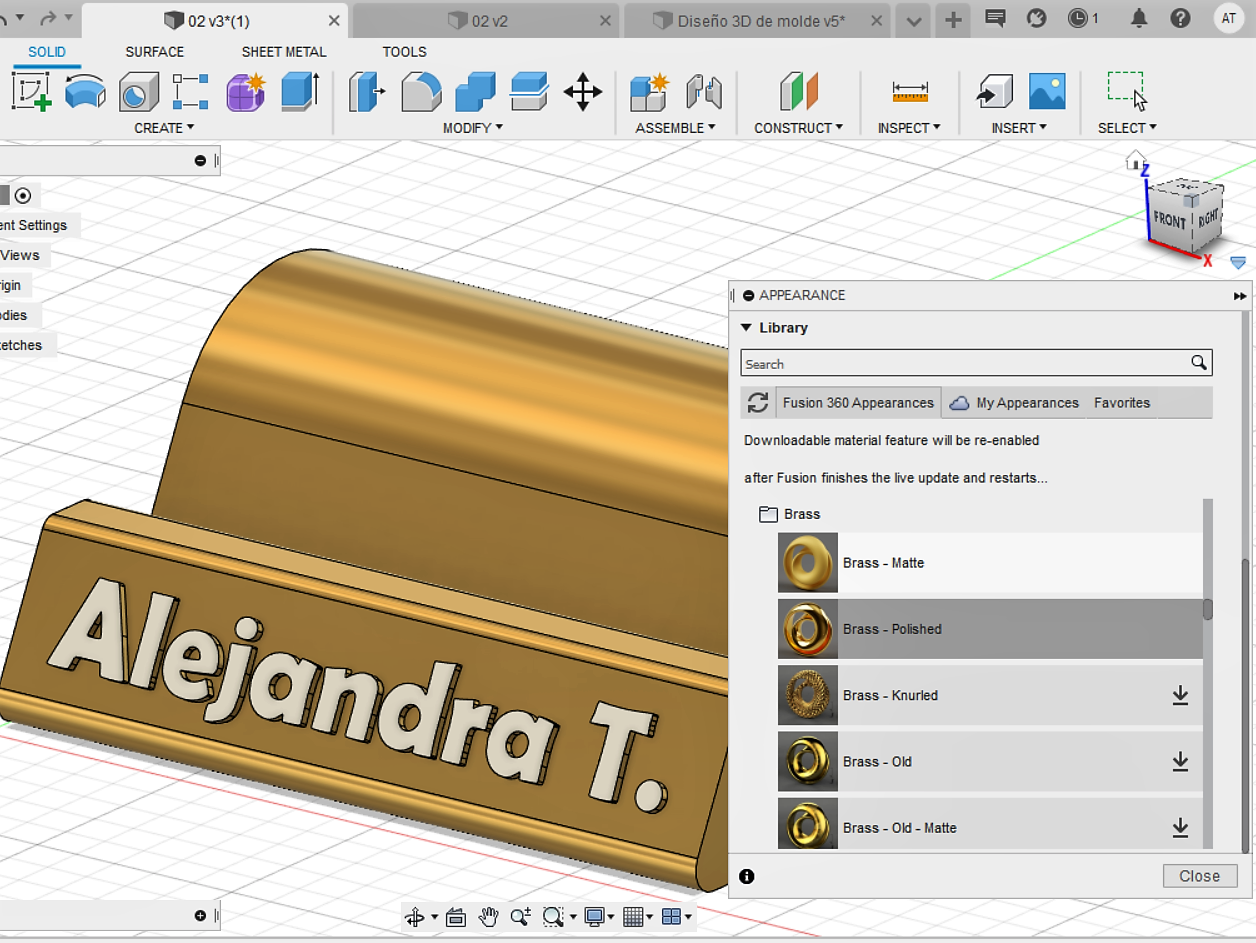
Task: Close the Appearance dialog with Close button
Action: coord(1200,876)
